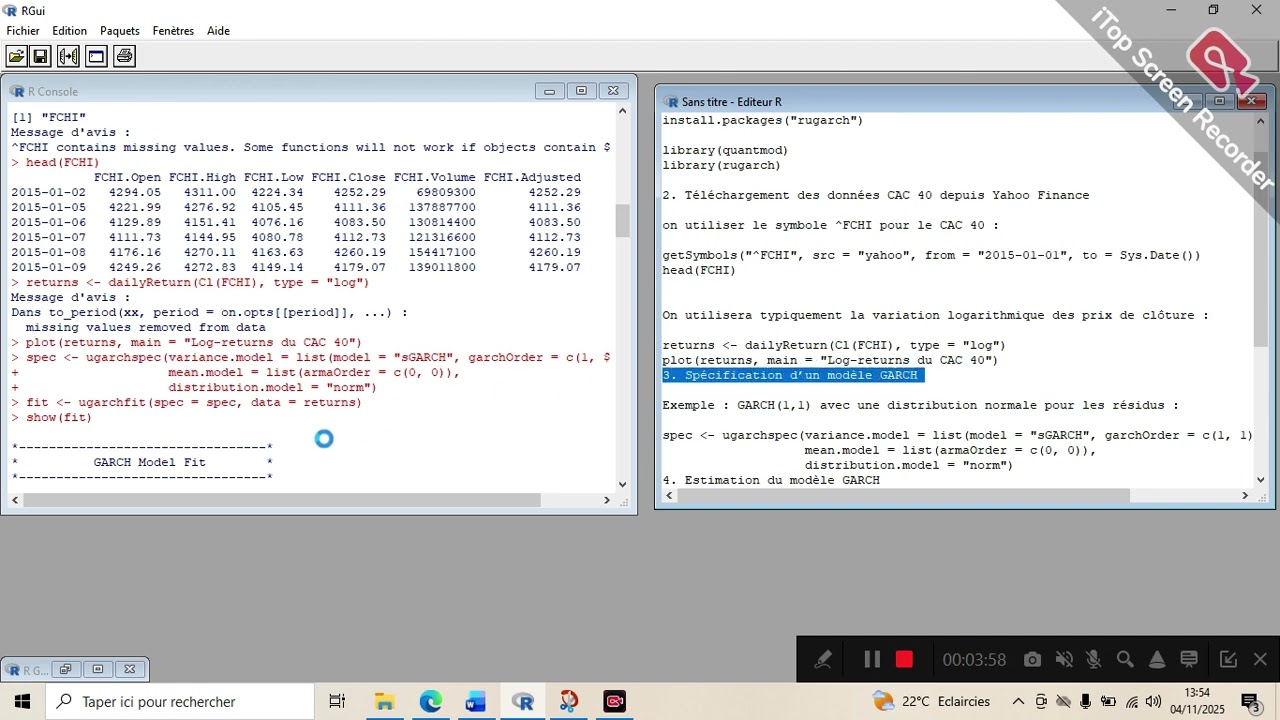Open Wi-Fi network tray icon
Image resolution: width=1280 pixels, height=720 pixels.
click(x=1132, y=702)
